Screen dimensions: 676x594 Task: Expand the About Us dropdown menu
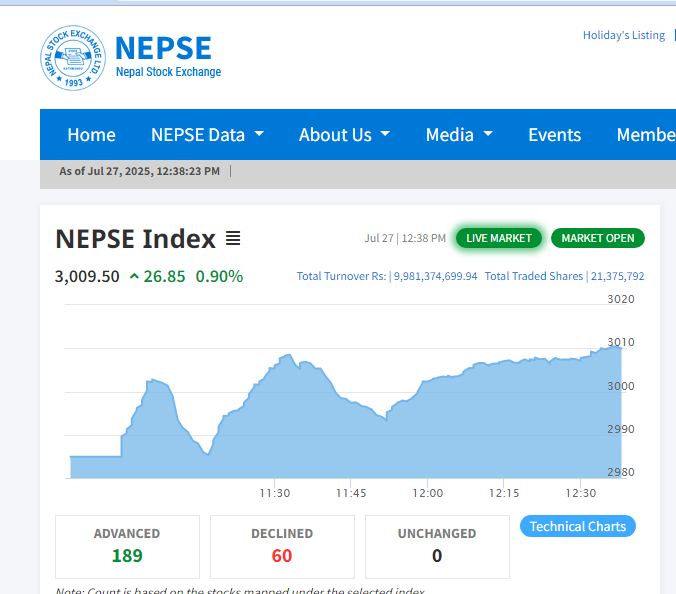[x=344, y=135]
